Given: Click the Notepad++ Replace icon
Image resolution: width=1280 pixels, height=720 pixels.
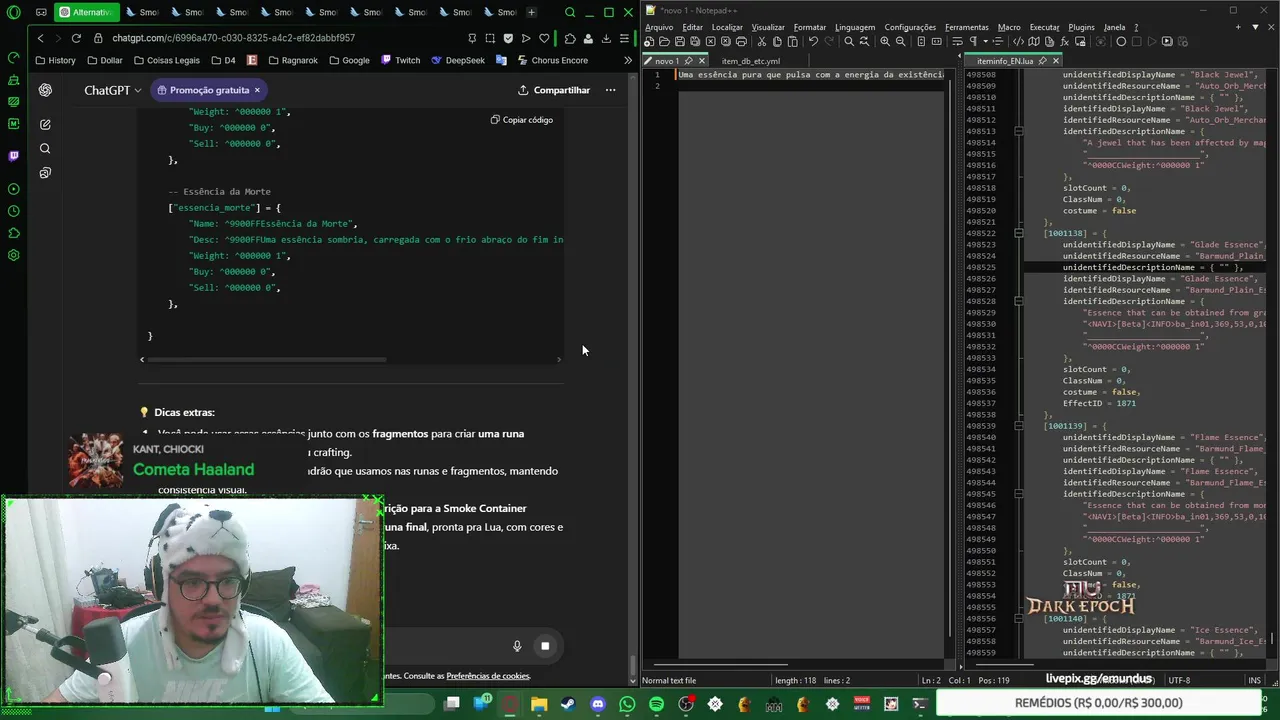Looking at the screenshot, I should [864, 42].
